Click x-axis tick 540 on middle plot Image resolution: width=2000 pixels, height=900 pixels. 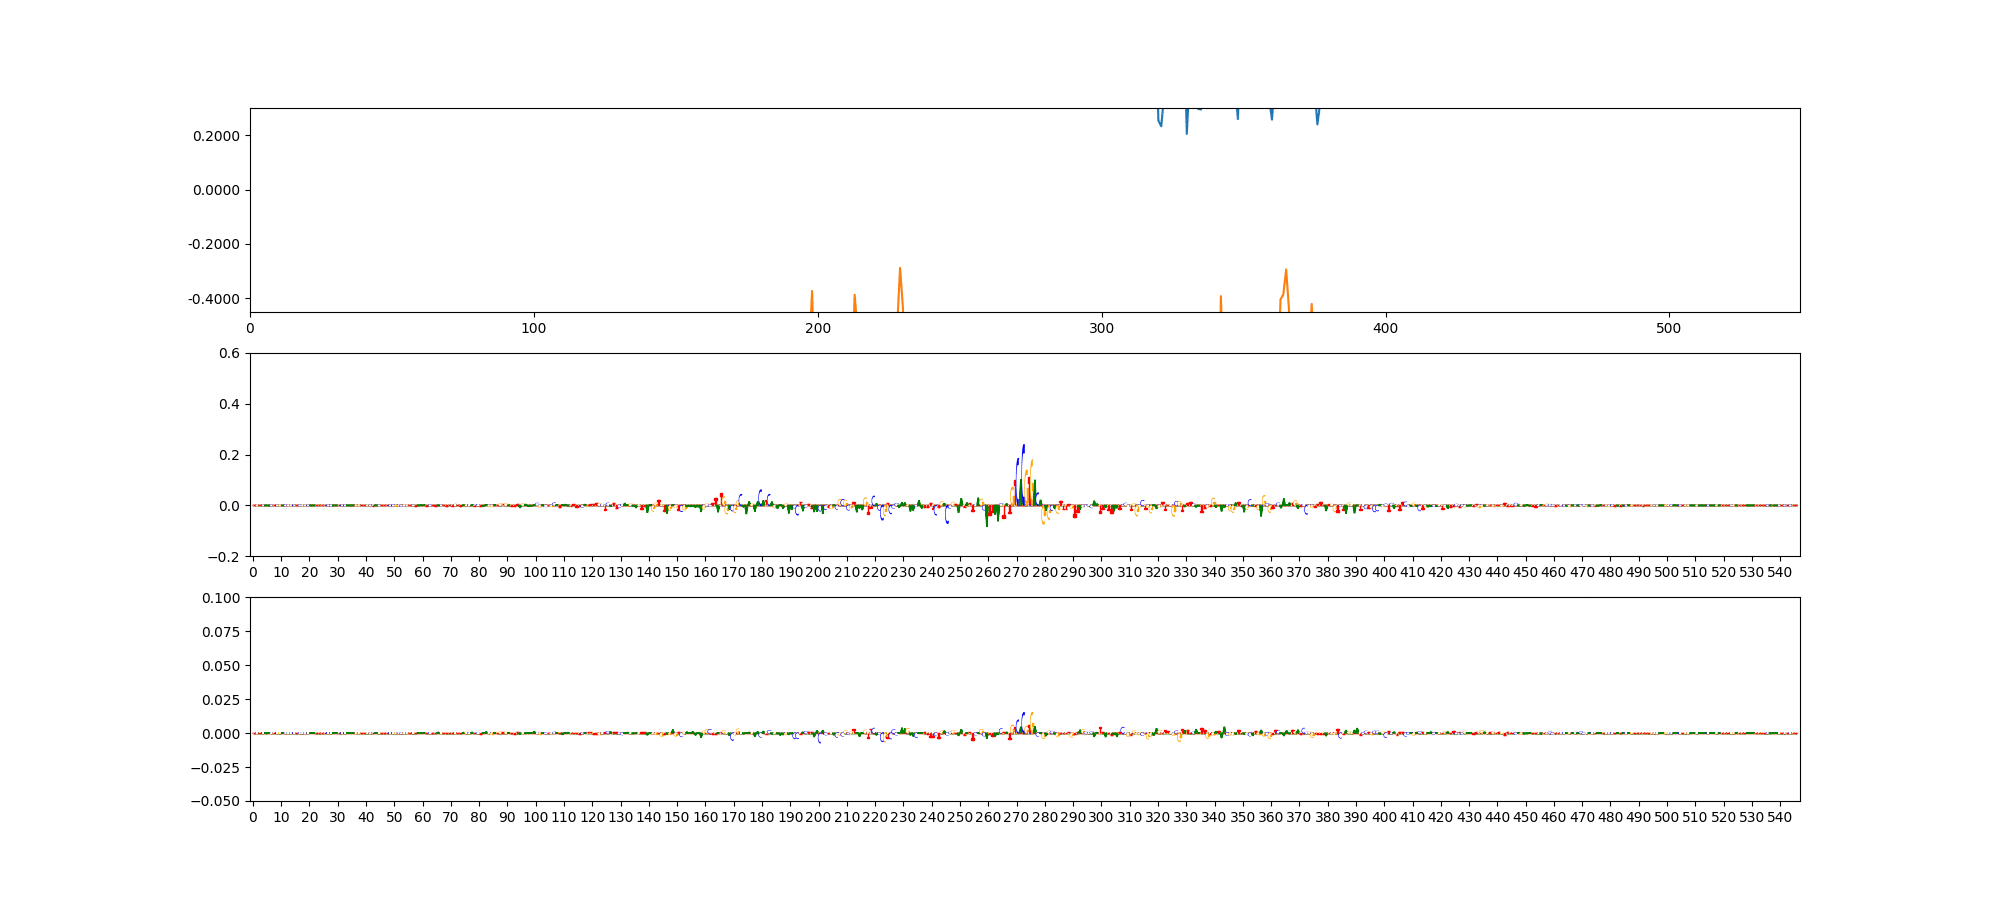pos(1780,572)
